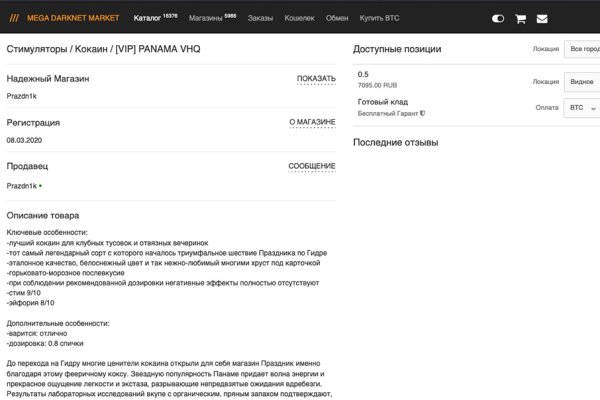The image size is (600, 400).
Task: Open the envelope messages icon
Action: (x=542, y=18)
